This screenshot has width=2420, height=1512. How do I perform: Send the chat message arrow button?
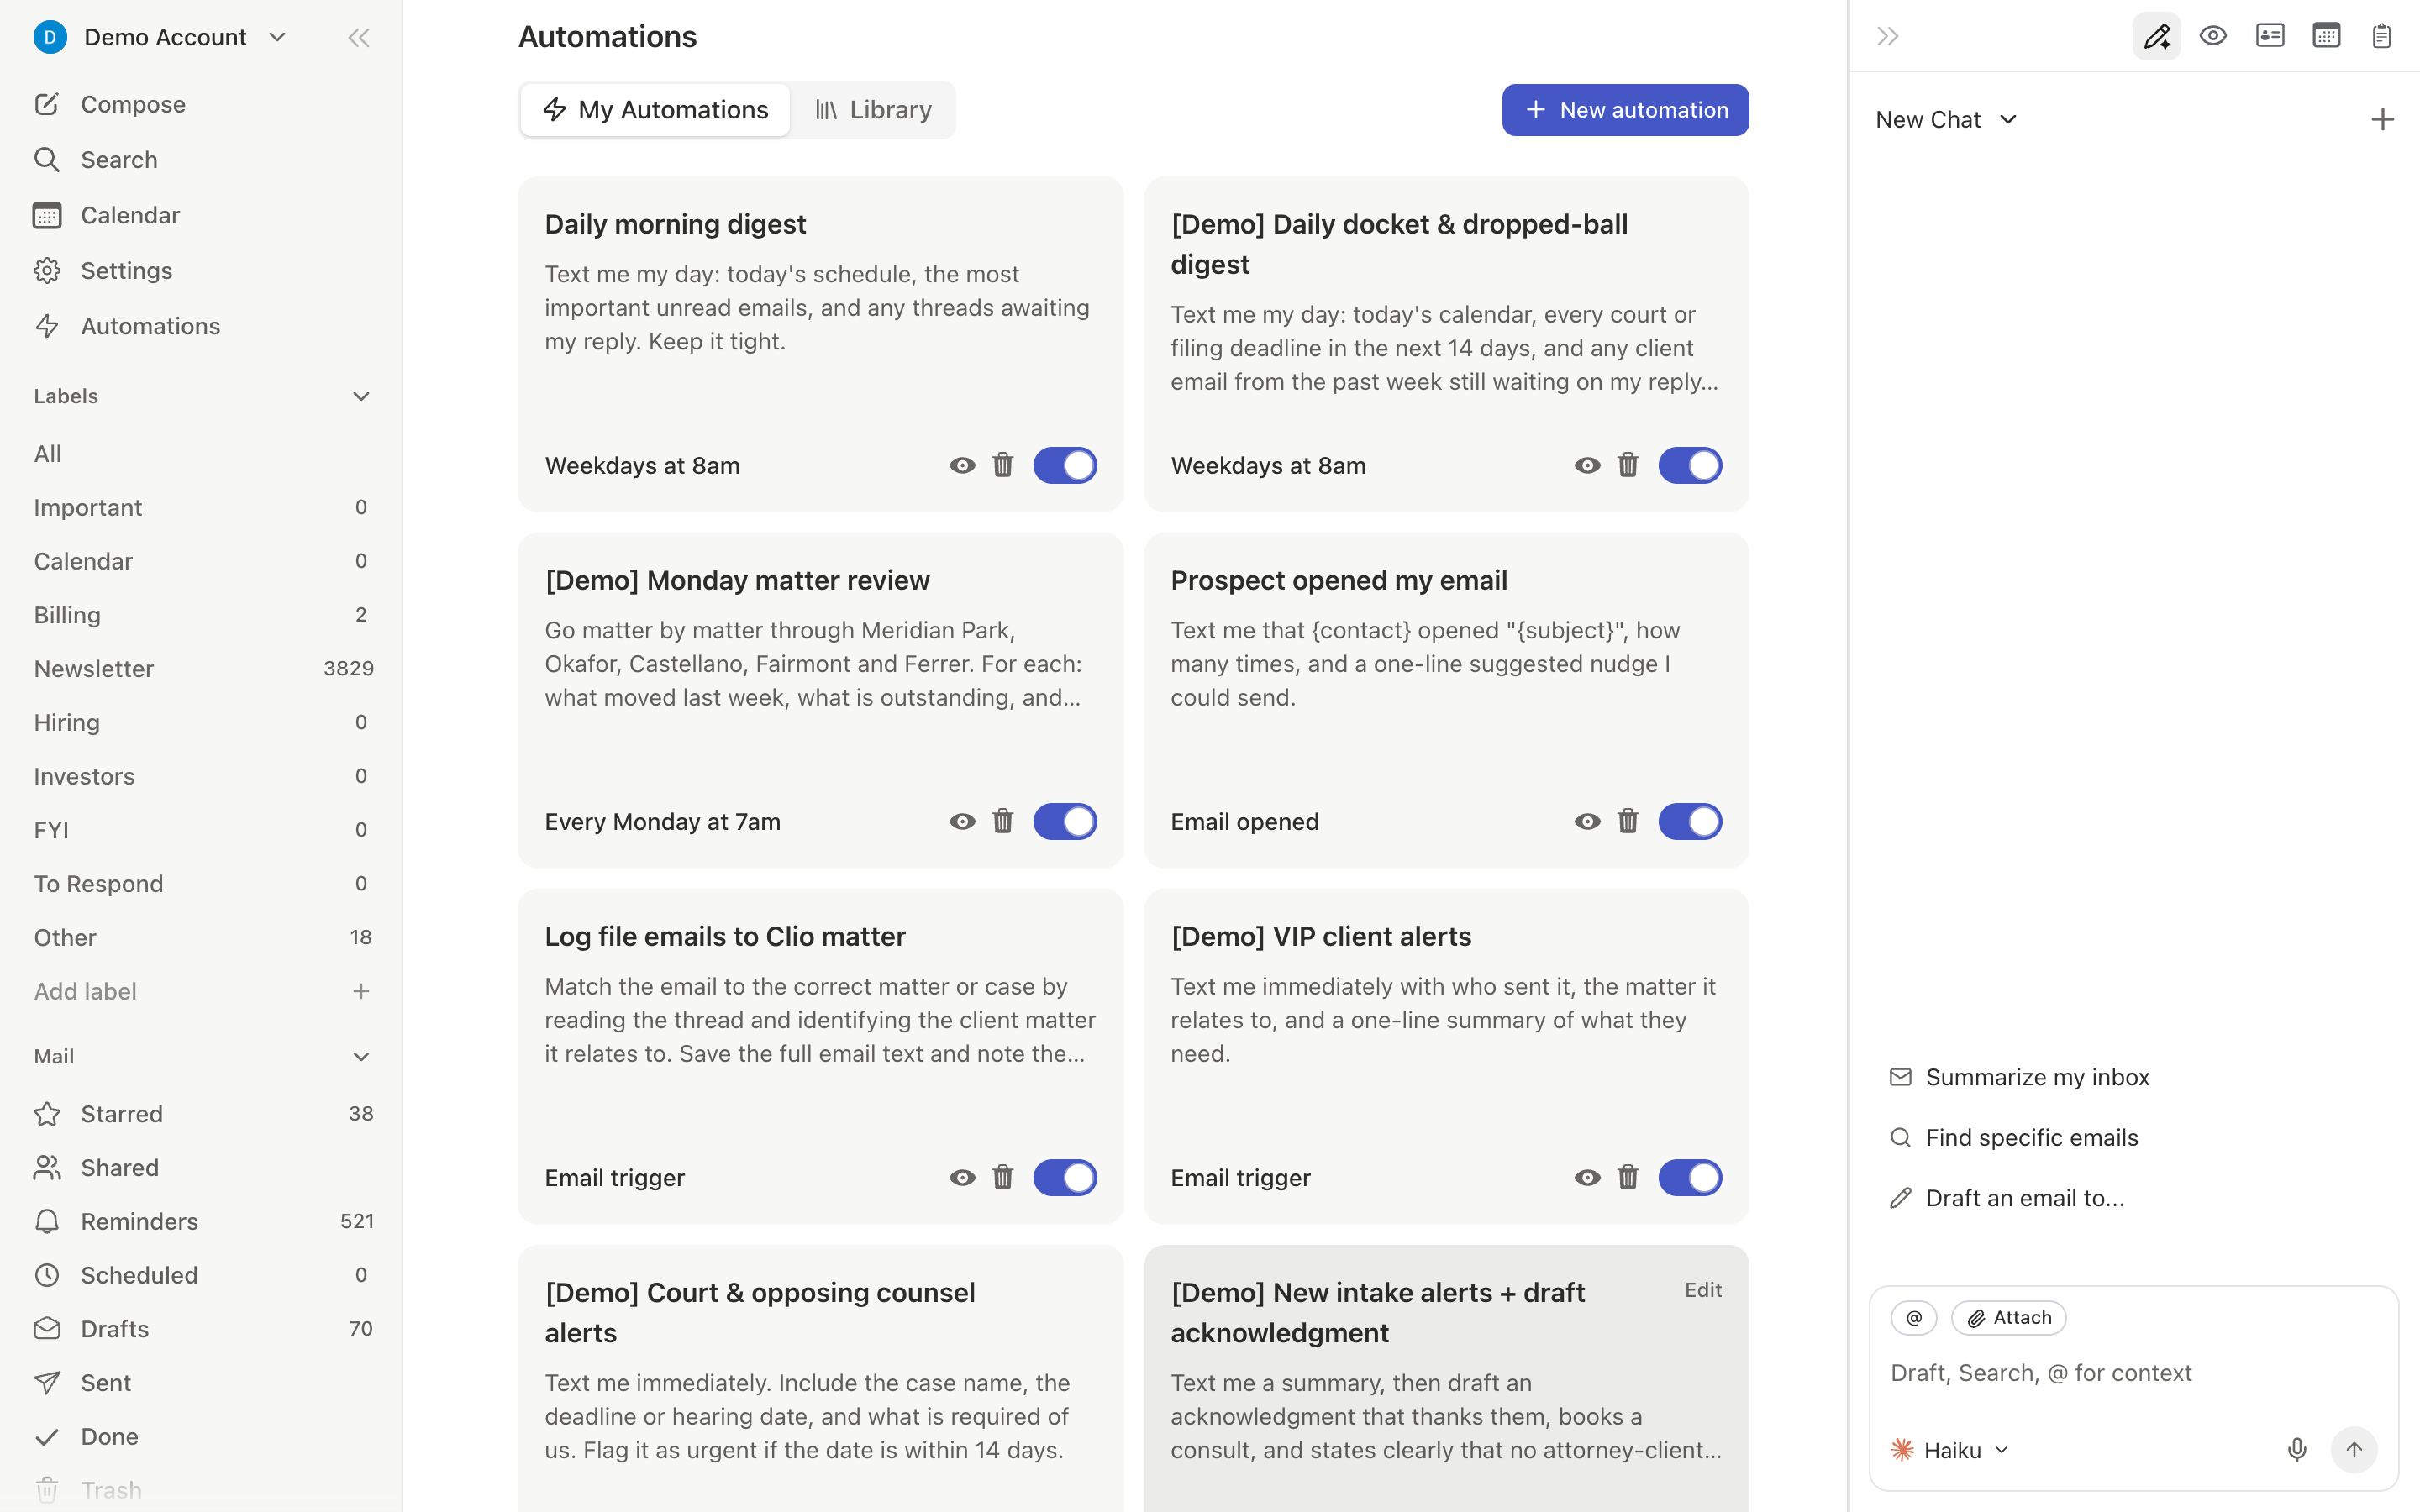click(2354, 1450)
